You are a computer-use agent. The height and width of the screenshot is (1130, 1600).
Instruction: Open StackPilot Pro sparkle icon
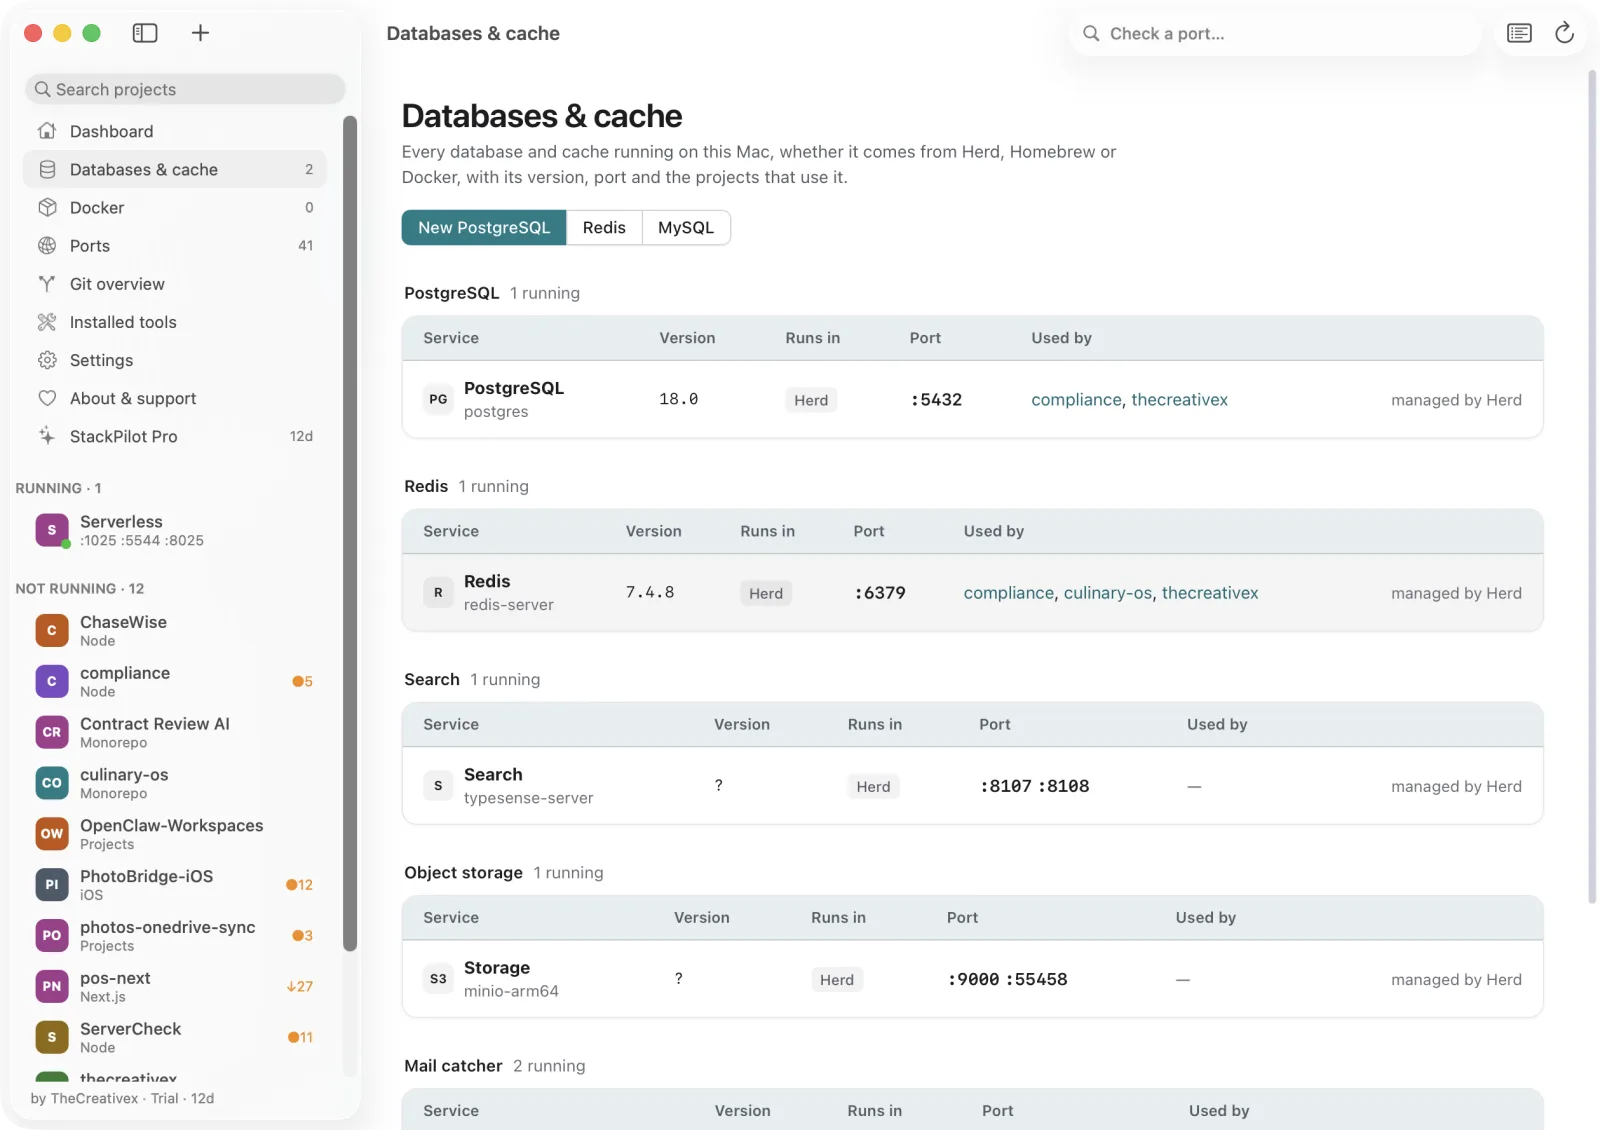[x=47, y=436]
